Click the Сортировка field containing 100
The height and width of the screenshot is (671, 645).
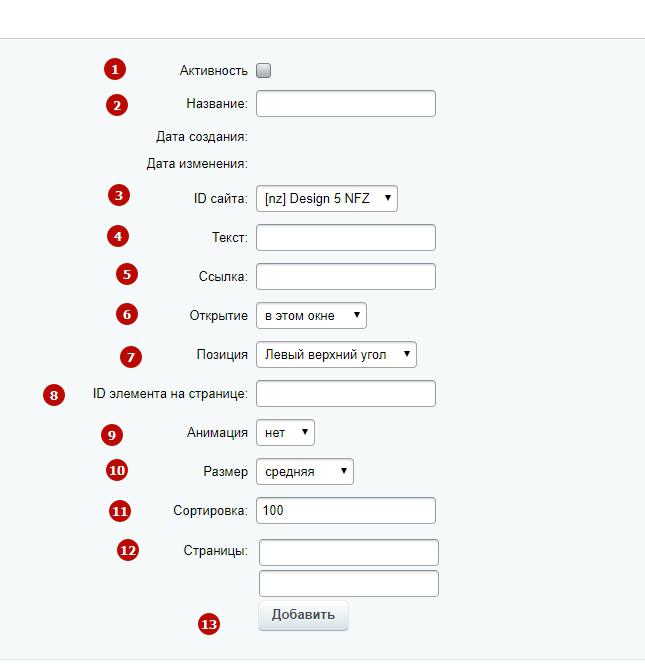[x=346, y=511]
